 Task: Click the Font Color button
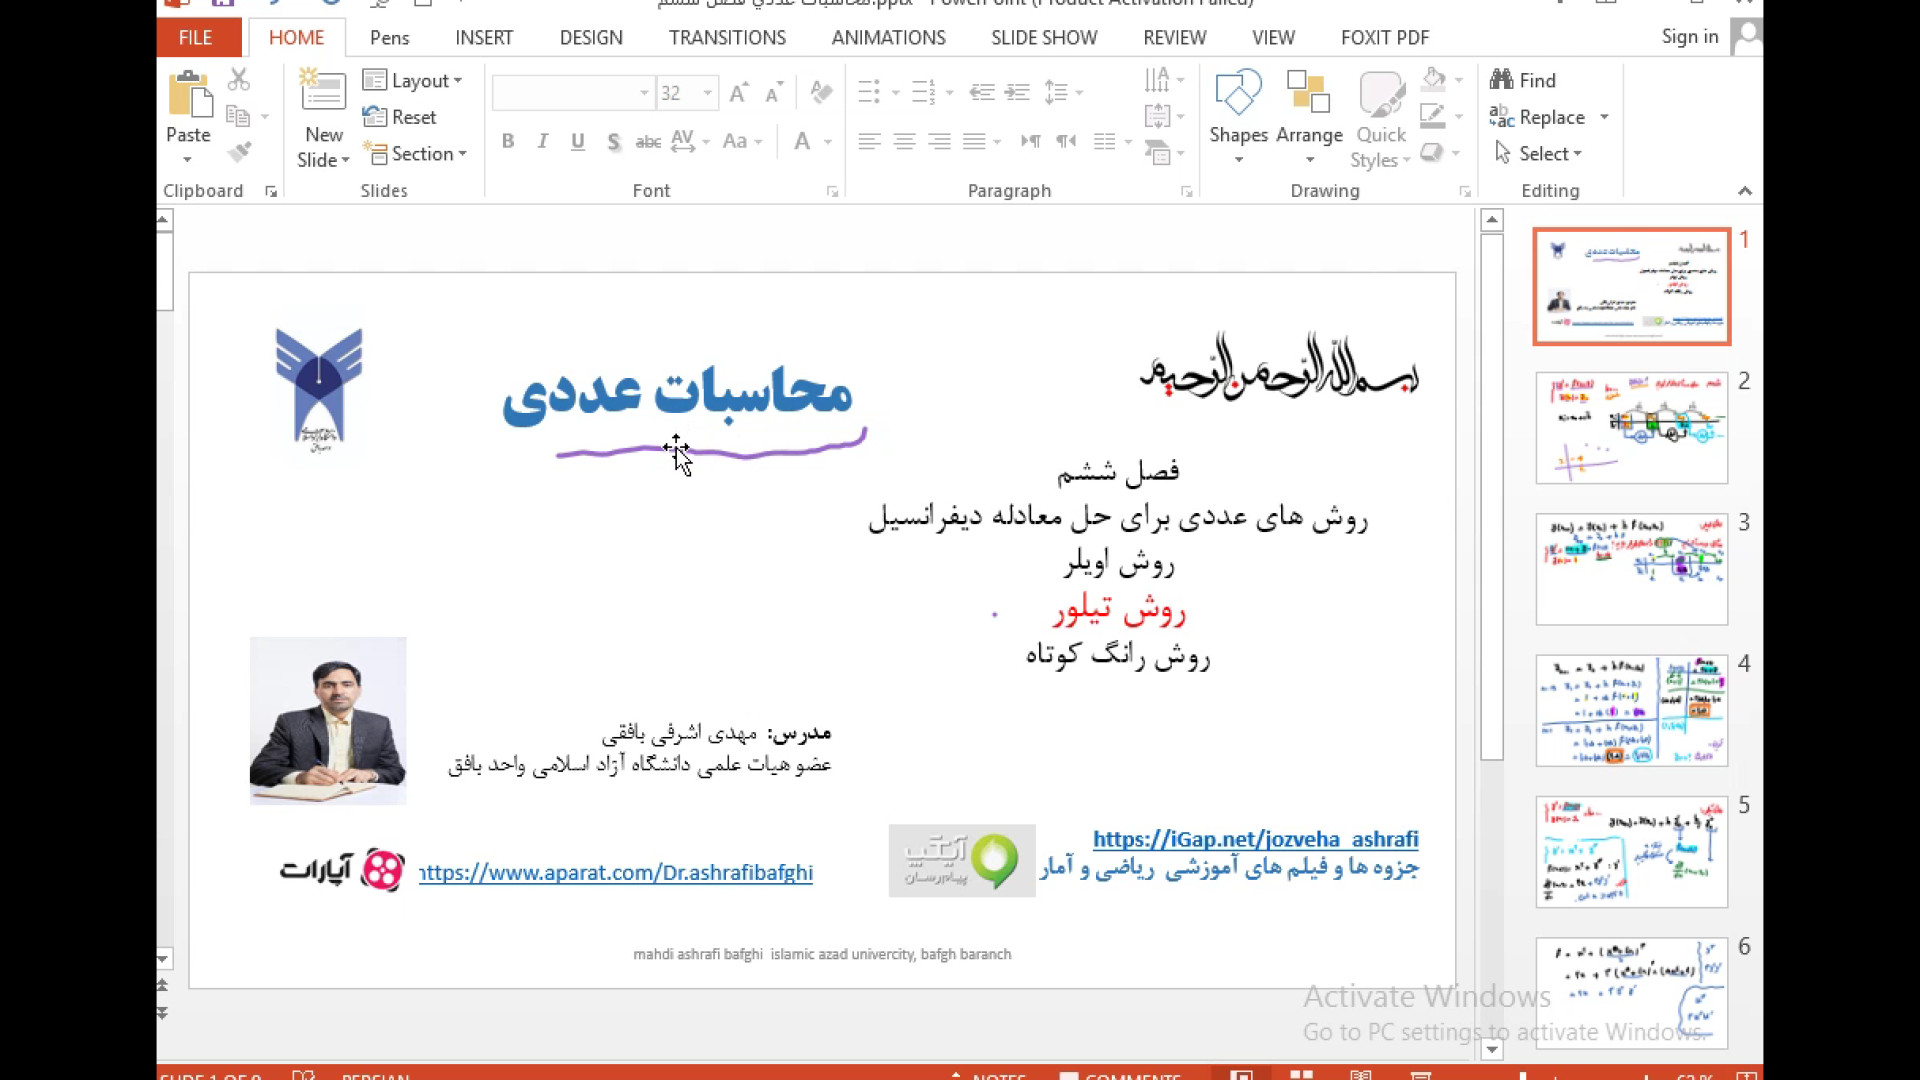pos(802,142)
